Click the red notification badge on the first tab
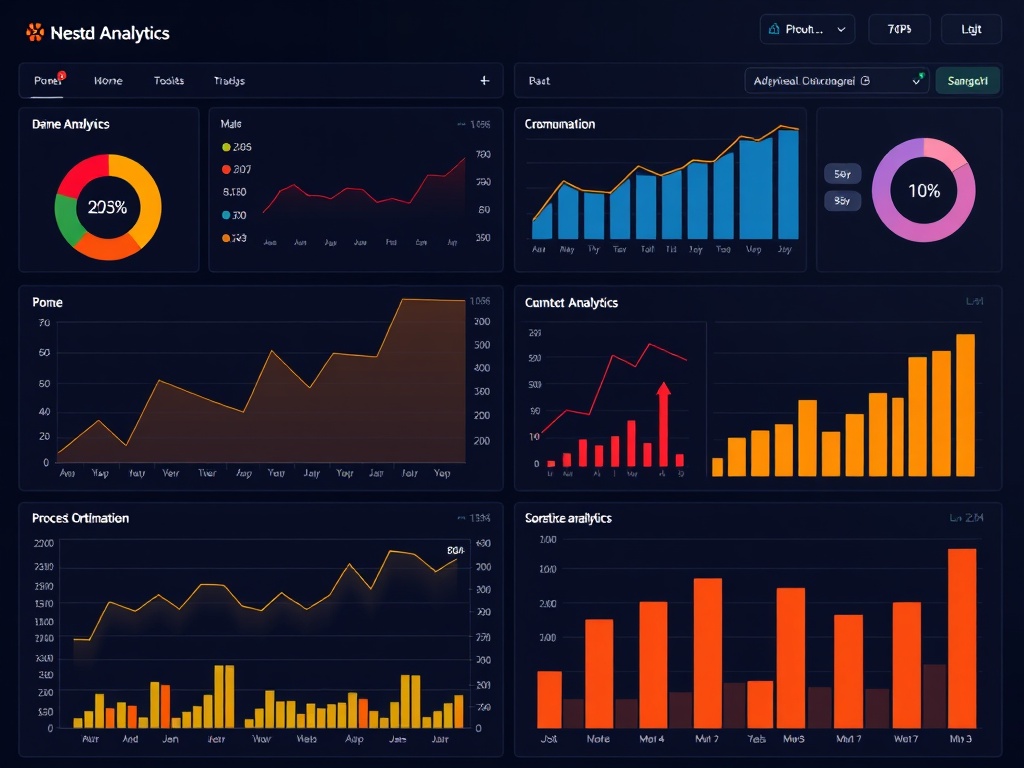The width and height of the screenshot is (1024, 768). [62, 75]
